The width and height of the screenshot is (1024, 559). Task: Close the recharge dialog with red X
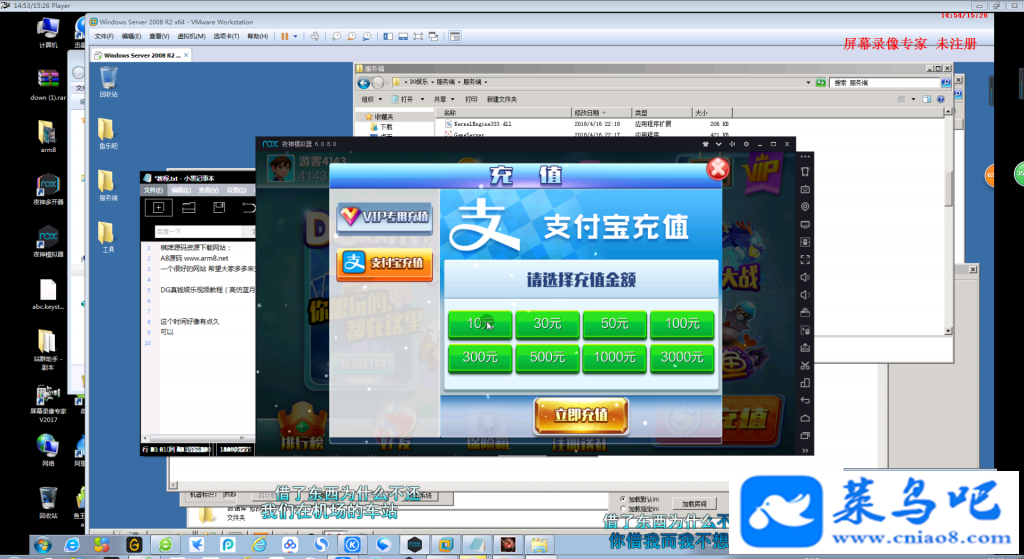tap(718, 168)
